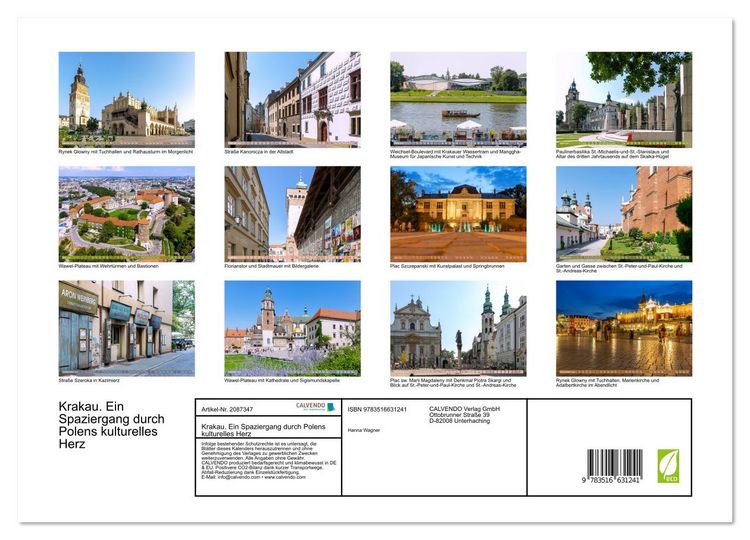Screen dimensions: 750x540
Task: Click caption starting 'Garten und Gasse zwischen'
Action: [619, 268]
